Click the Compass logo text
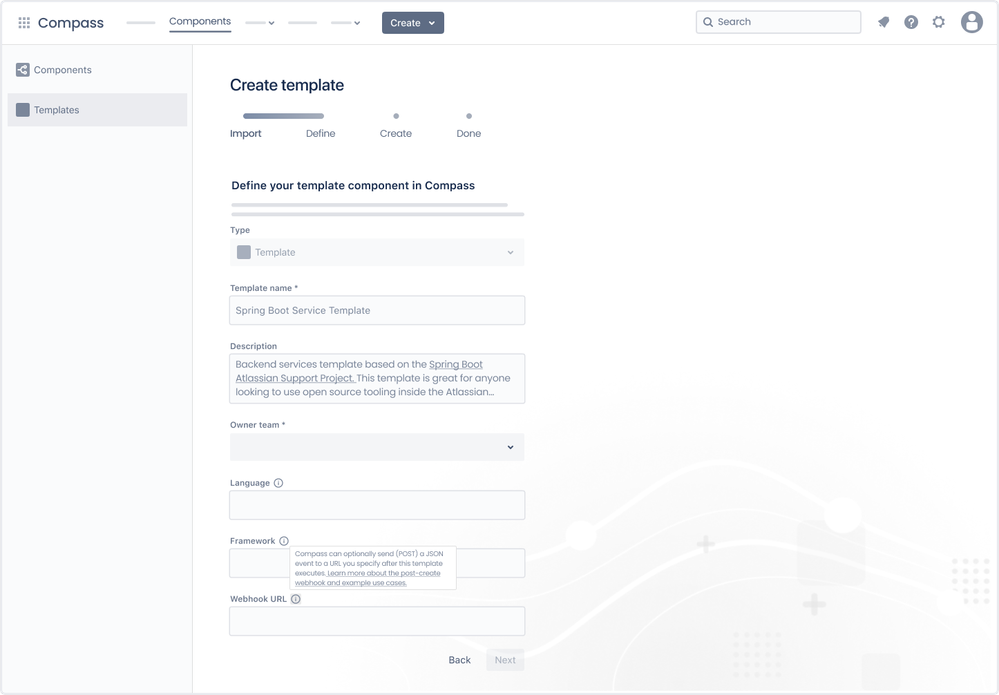This screenshot has height=695, width=999. tap(71, 23)
